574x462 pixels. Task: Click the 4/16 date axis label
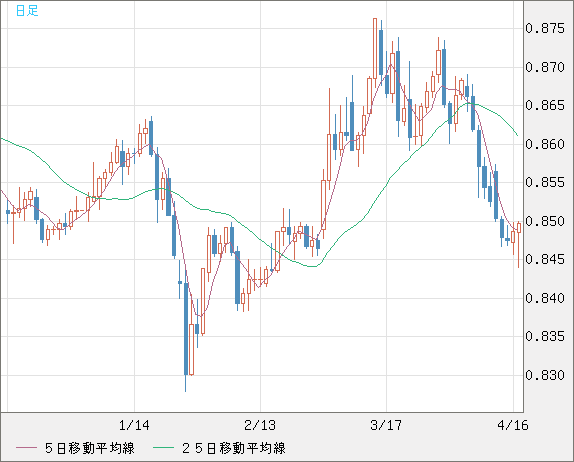coord(513,425)
